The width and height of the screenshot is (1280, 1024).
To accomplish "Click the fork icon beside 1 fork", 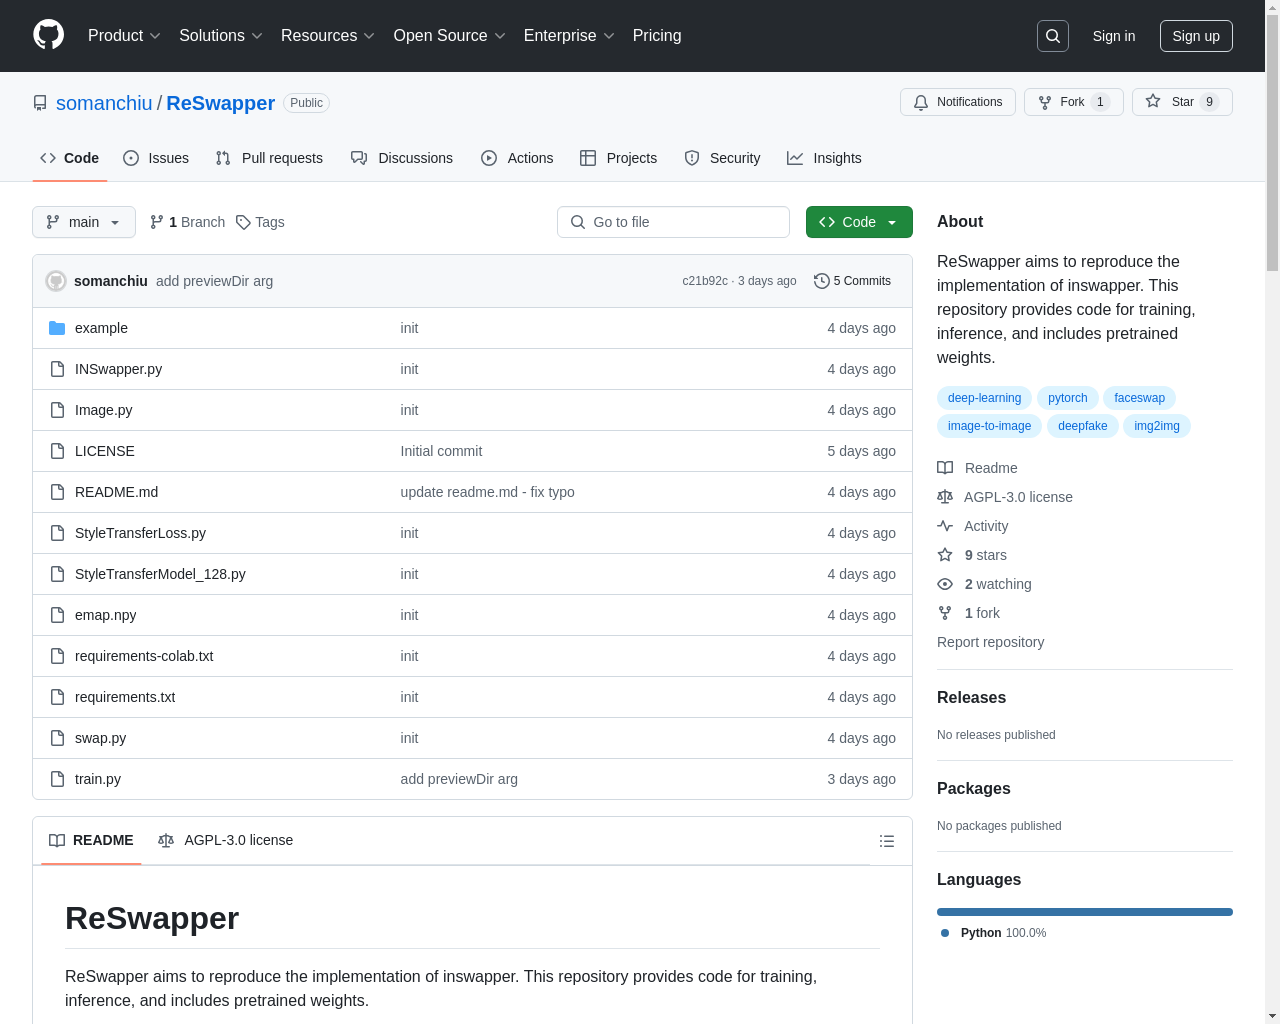I will point(945,613).
